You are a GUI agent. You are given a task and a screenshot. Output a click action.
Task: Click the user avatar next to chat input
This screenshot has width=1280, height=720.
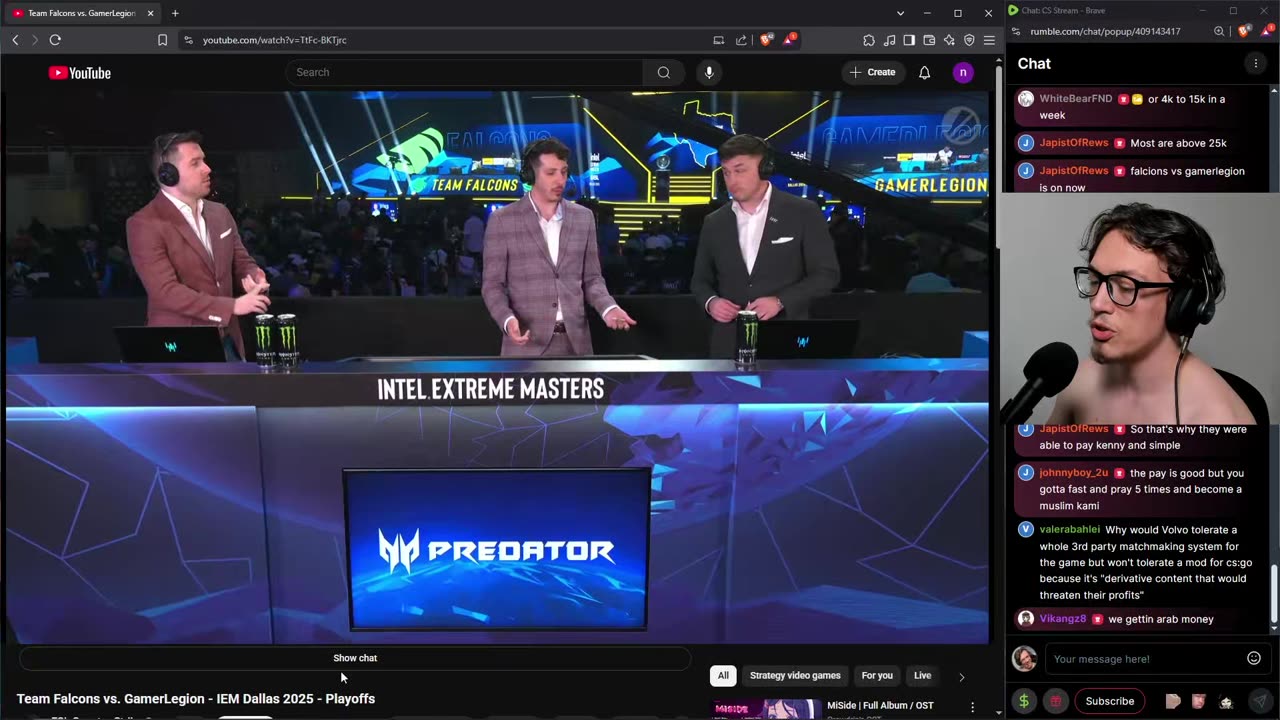coord(1024,658)
